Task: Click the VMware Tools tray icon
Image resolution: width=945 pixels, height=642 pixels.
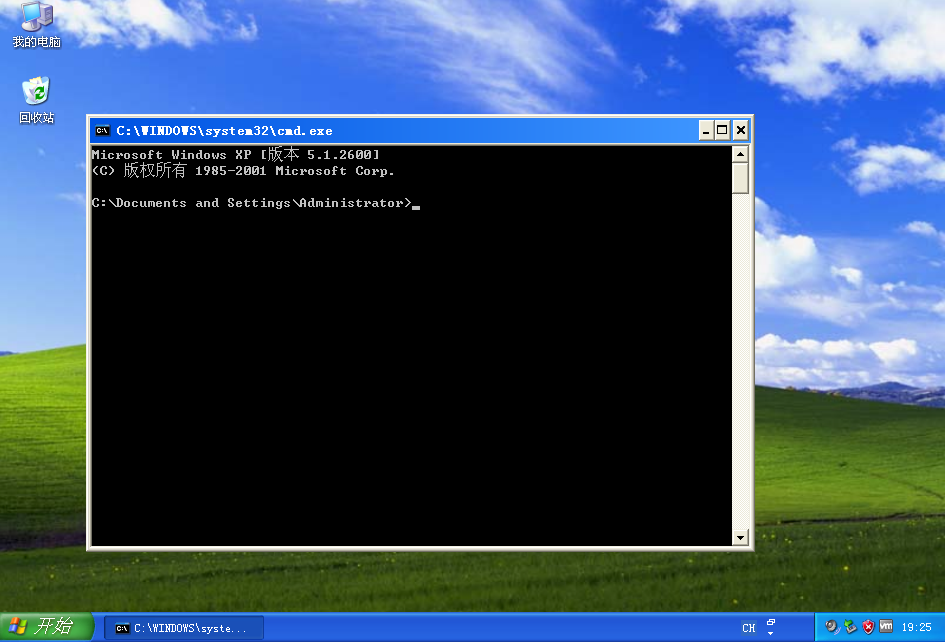Action: pos(886,627)
